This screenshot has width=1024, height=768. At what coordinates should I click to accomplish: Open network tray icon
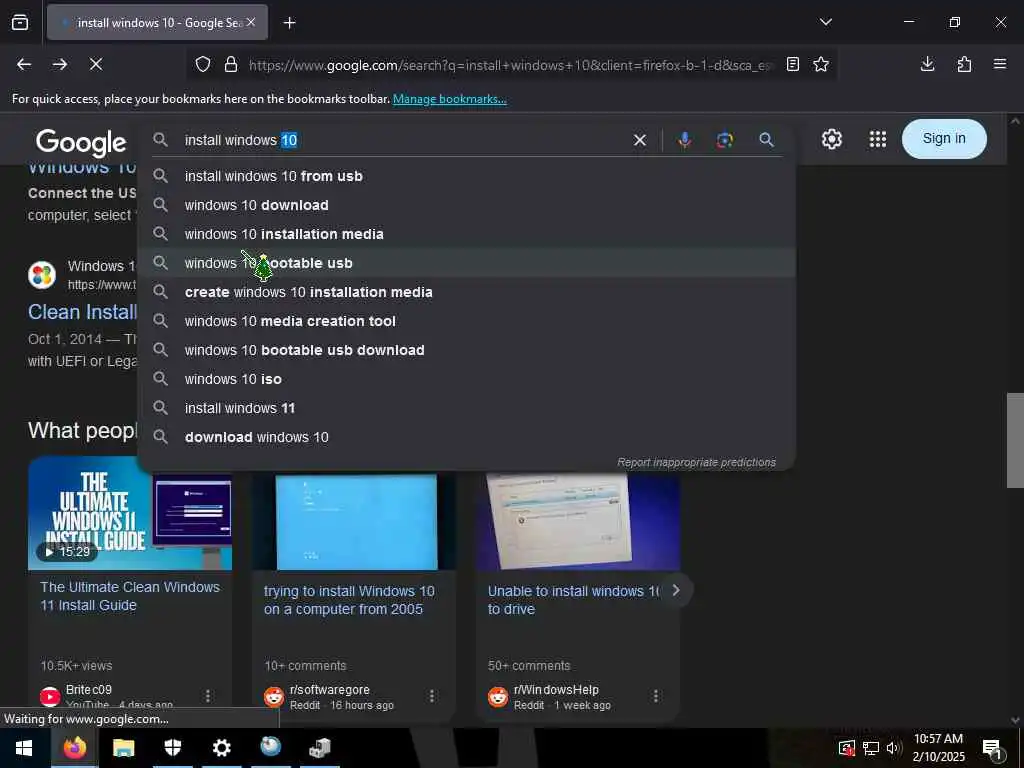[871, 748]
